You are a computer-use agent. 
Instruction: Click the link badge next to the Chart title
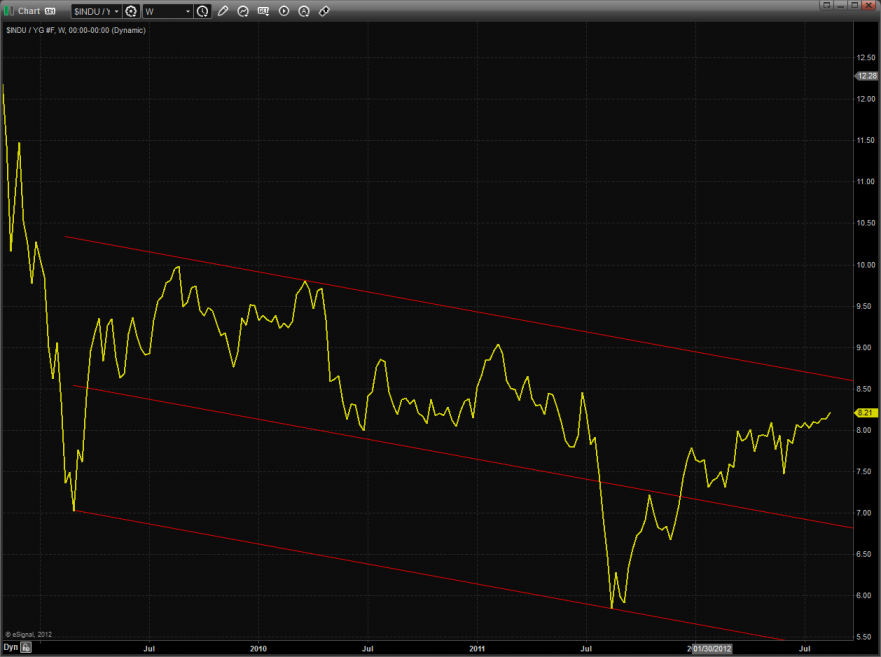coord(50,11)
